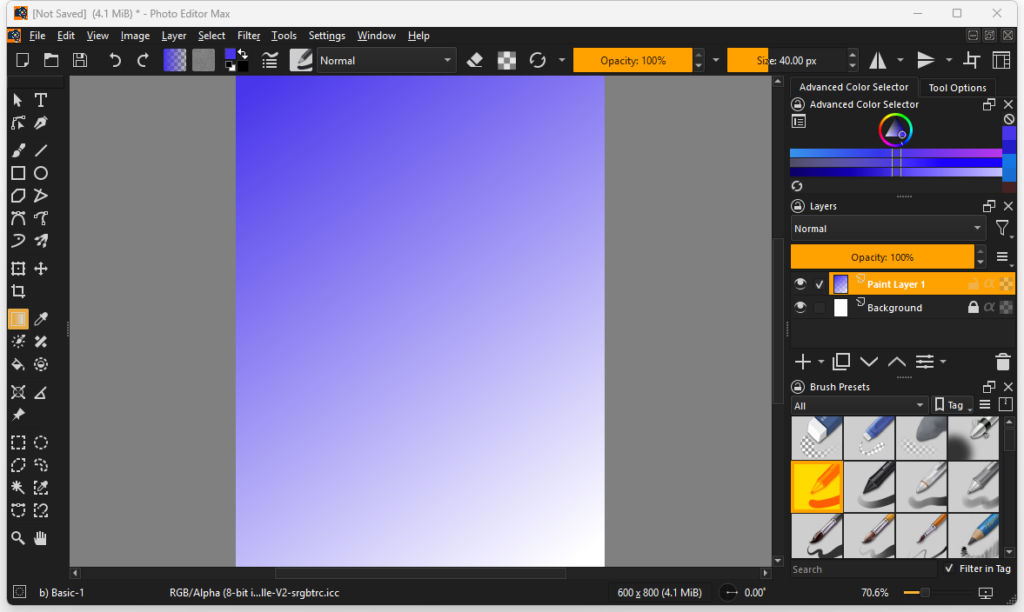Open the Select menu
Viewport: 1024px width, 612px height.
(212, 36)
